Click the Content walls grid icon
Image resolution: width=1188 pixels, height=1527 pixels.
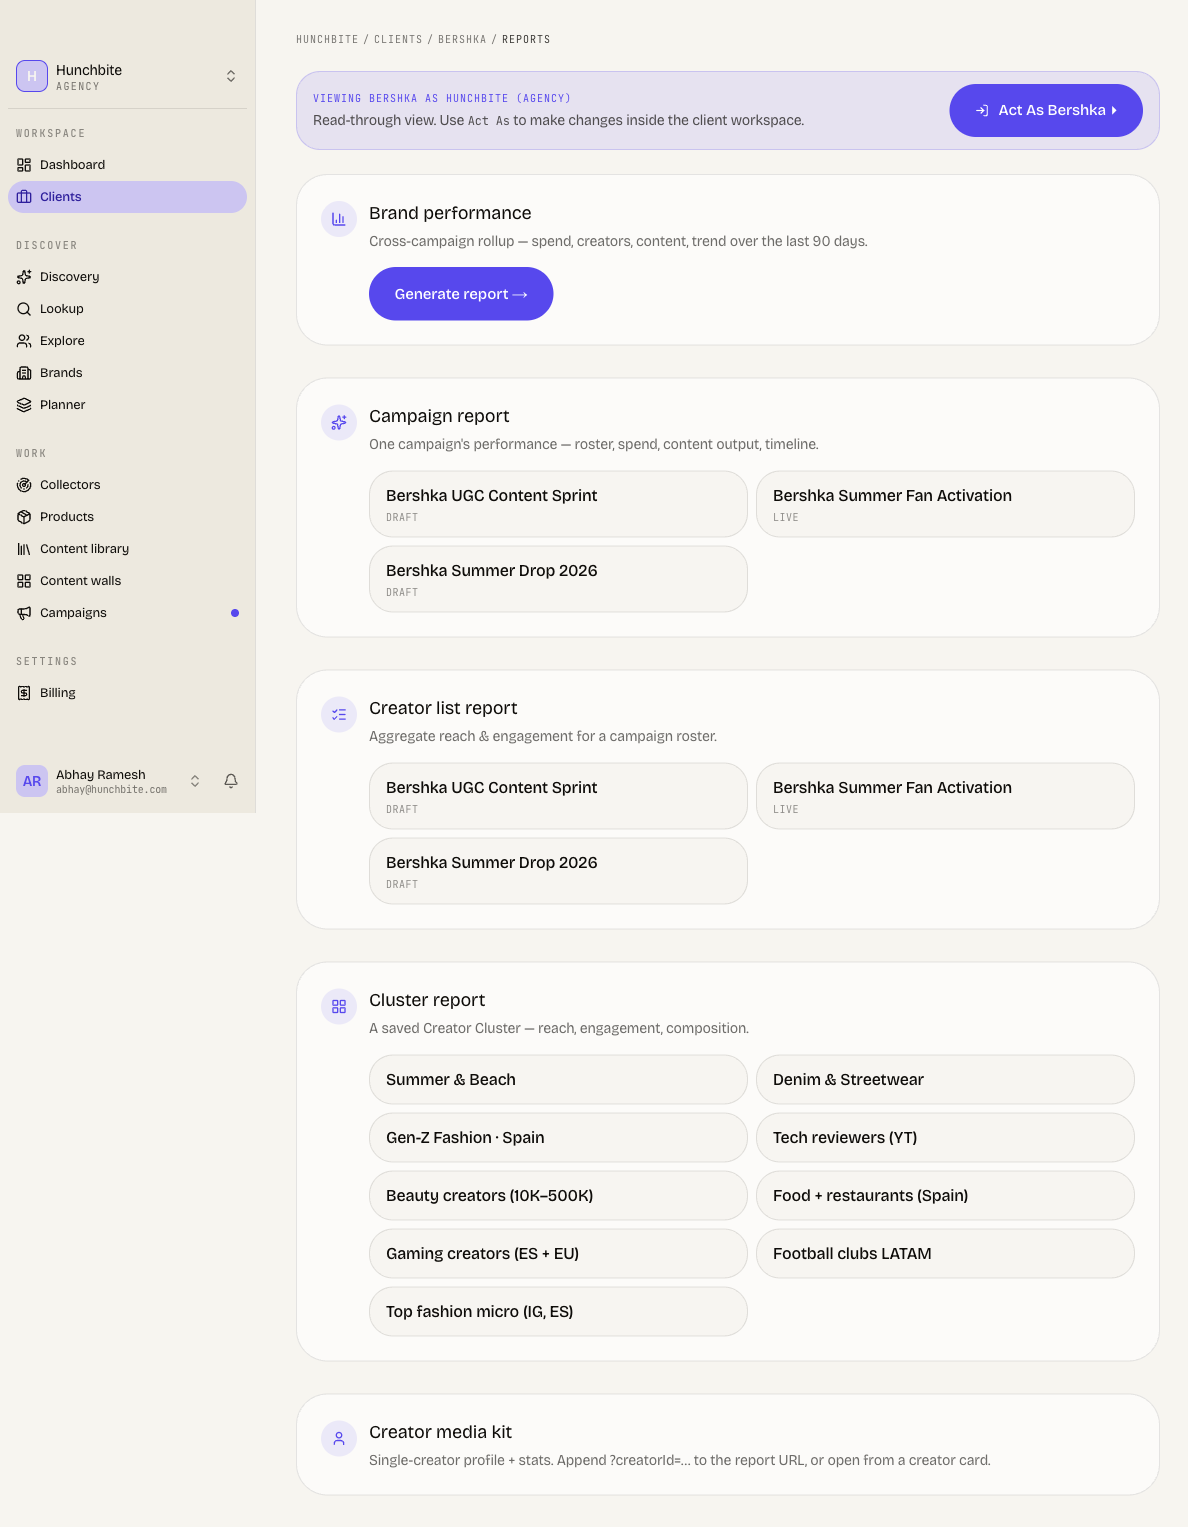point(24,581)
